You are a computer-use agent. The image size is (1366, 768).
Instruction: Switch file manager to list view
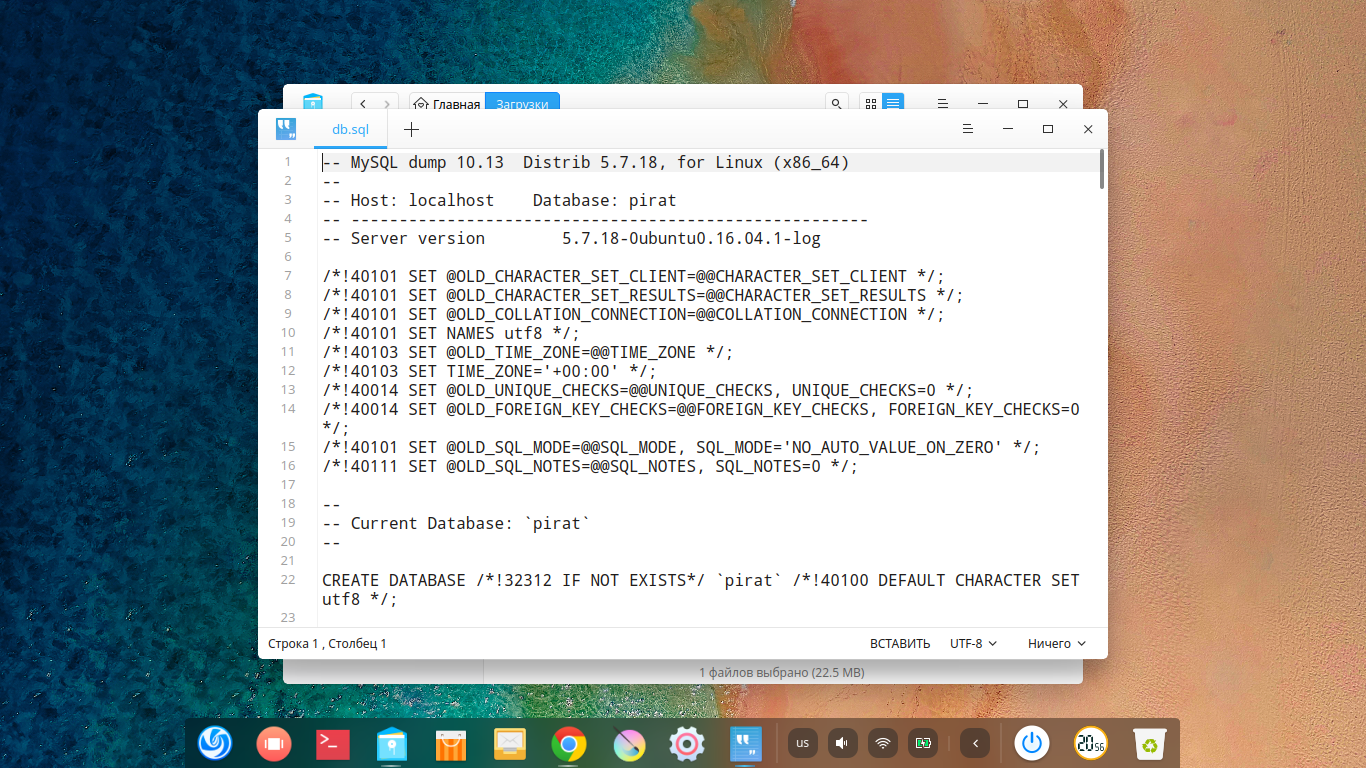pyautogui.click(x=893, y=103)
